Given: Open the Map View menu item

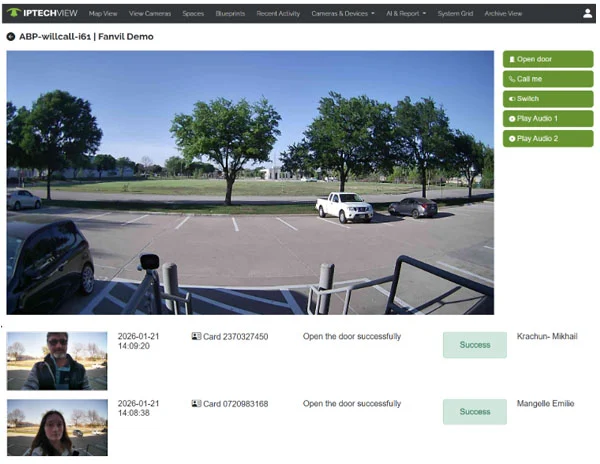Looking at the screenshot, I should coord(102,14).
